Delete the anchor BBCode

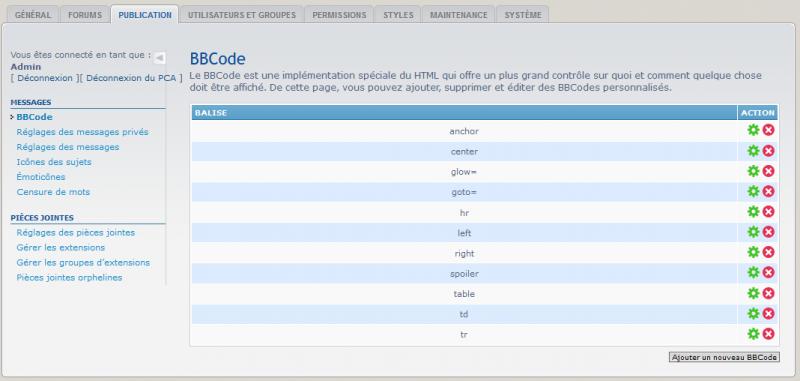tap(768, 130)
